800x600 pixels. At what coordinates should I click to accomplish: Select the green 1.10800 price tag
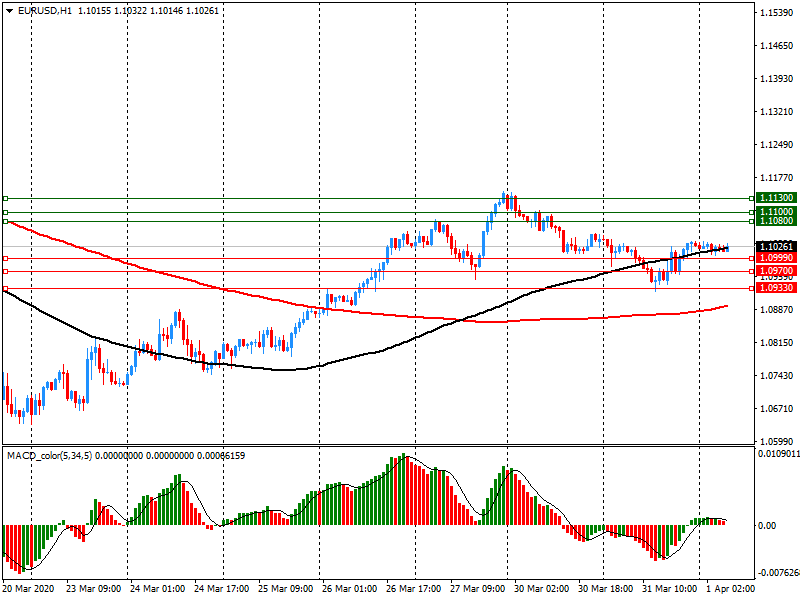[x=776, y=221]
